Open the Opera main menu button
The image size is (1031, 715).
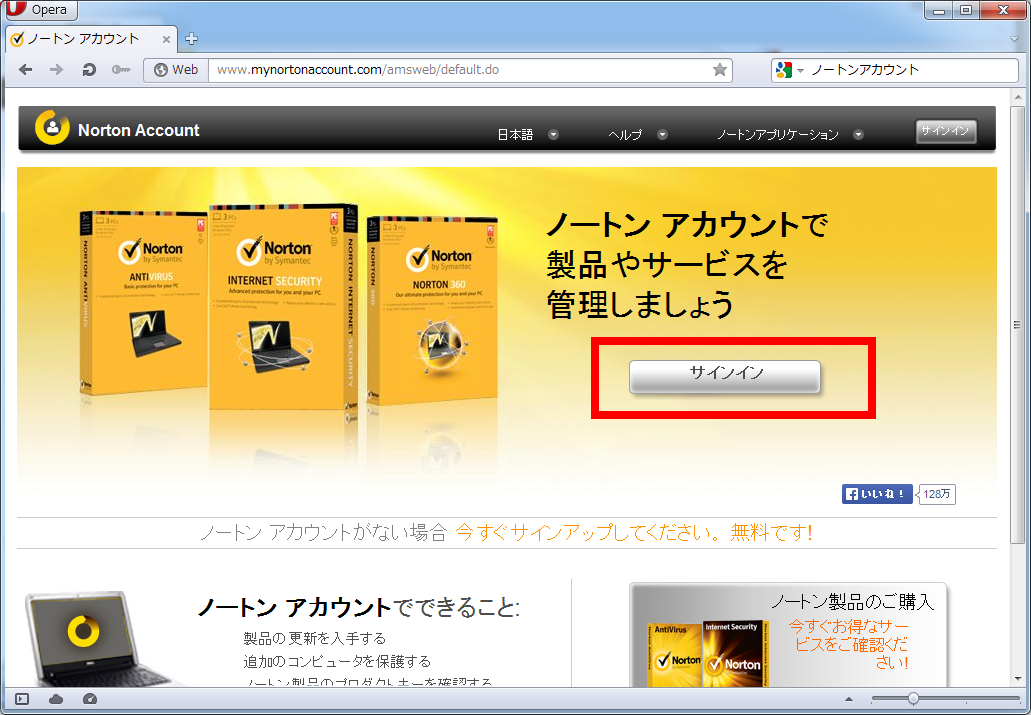point(41,10)
